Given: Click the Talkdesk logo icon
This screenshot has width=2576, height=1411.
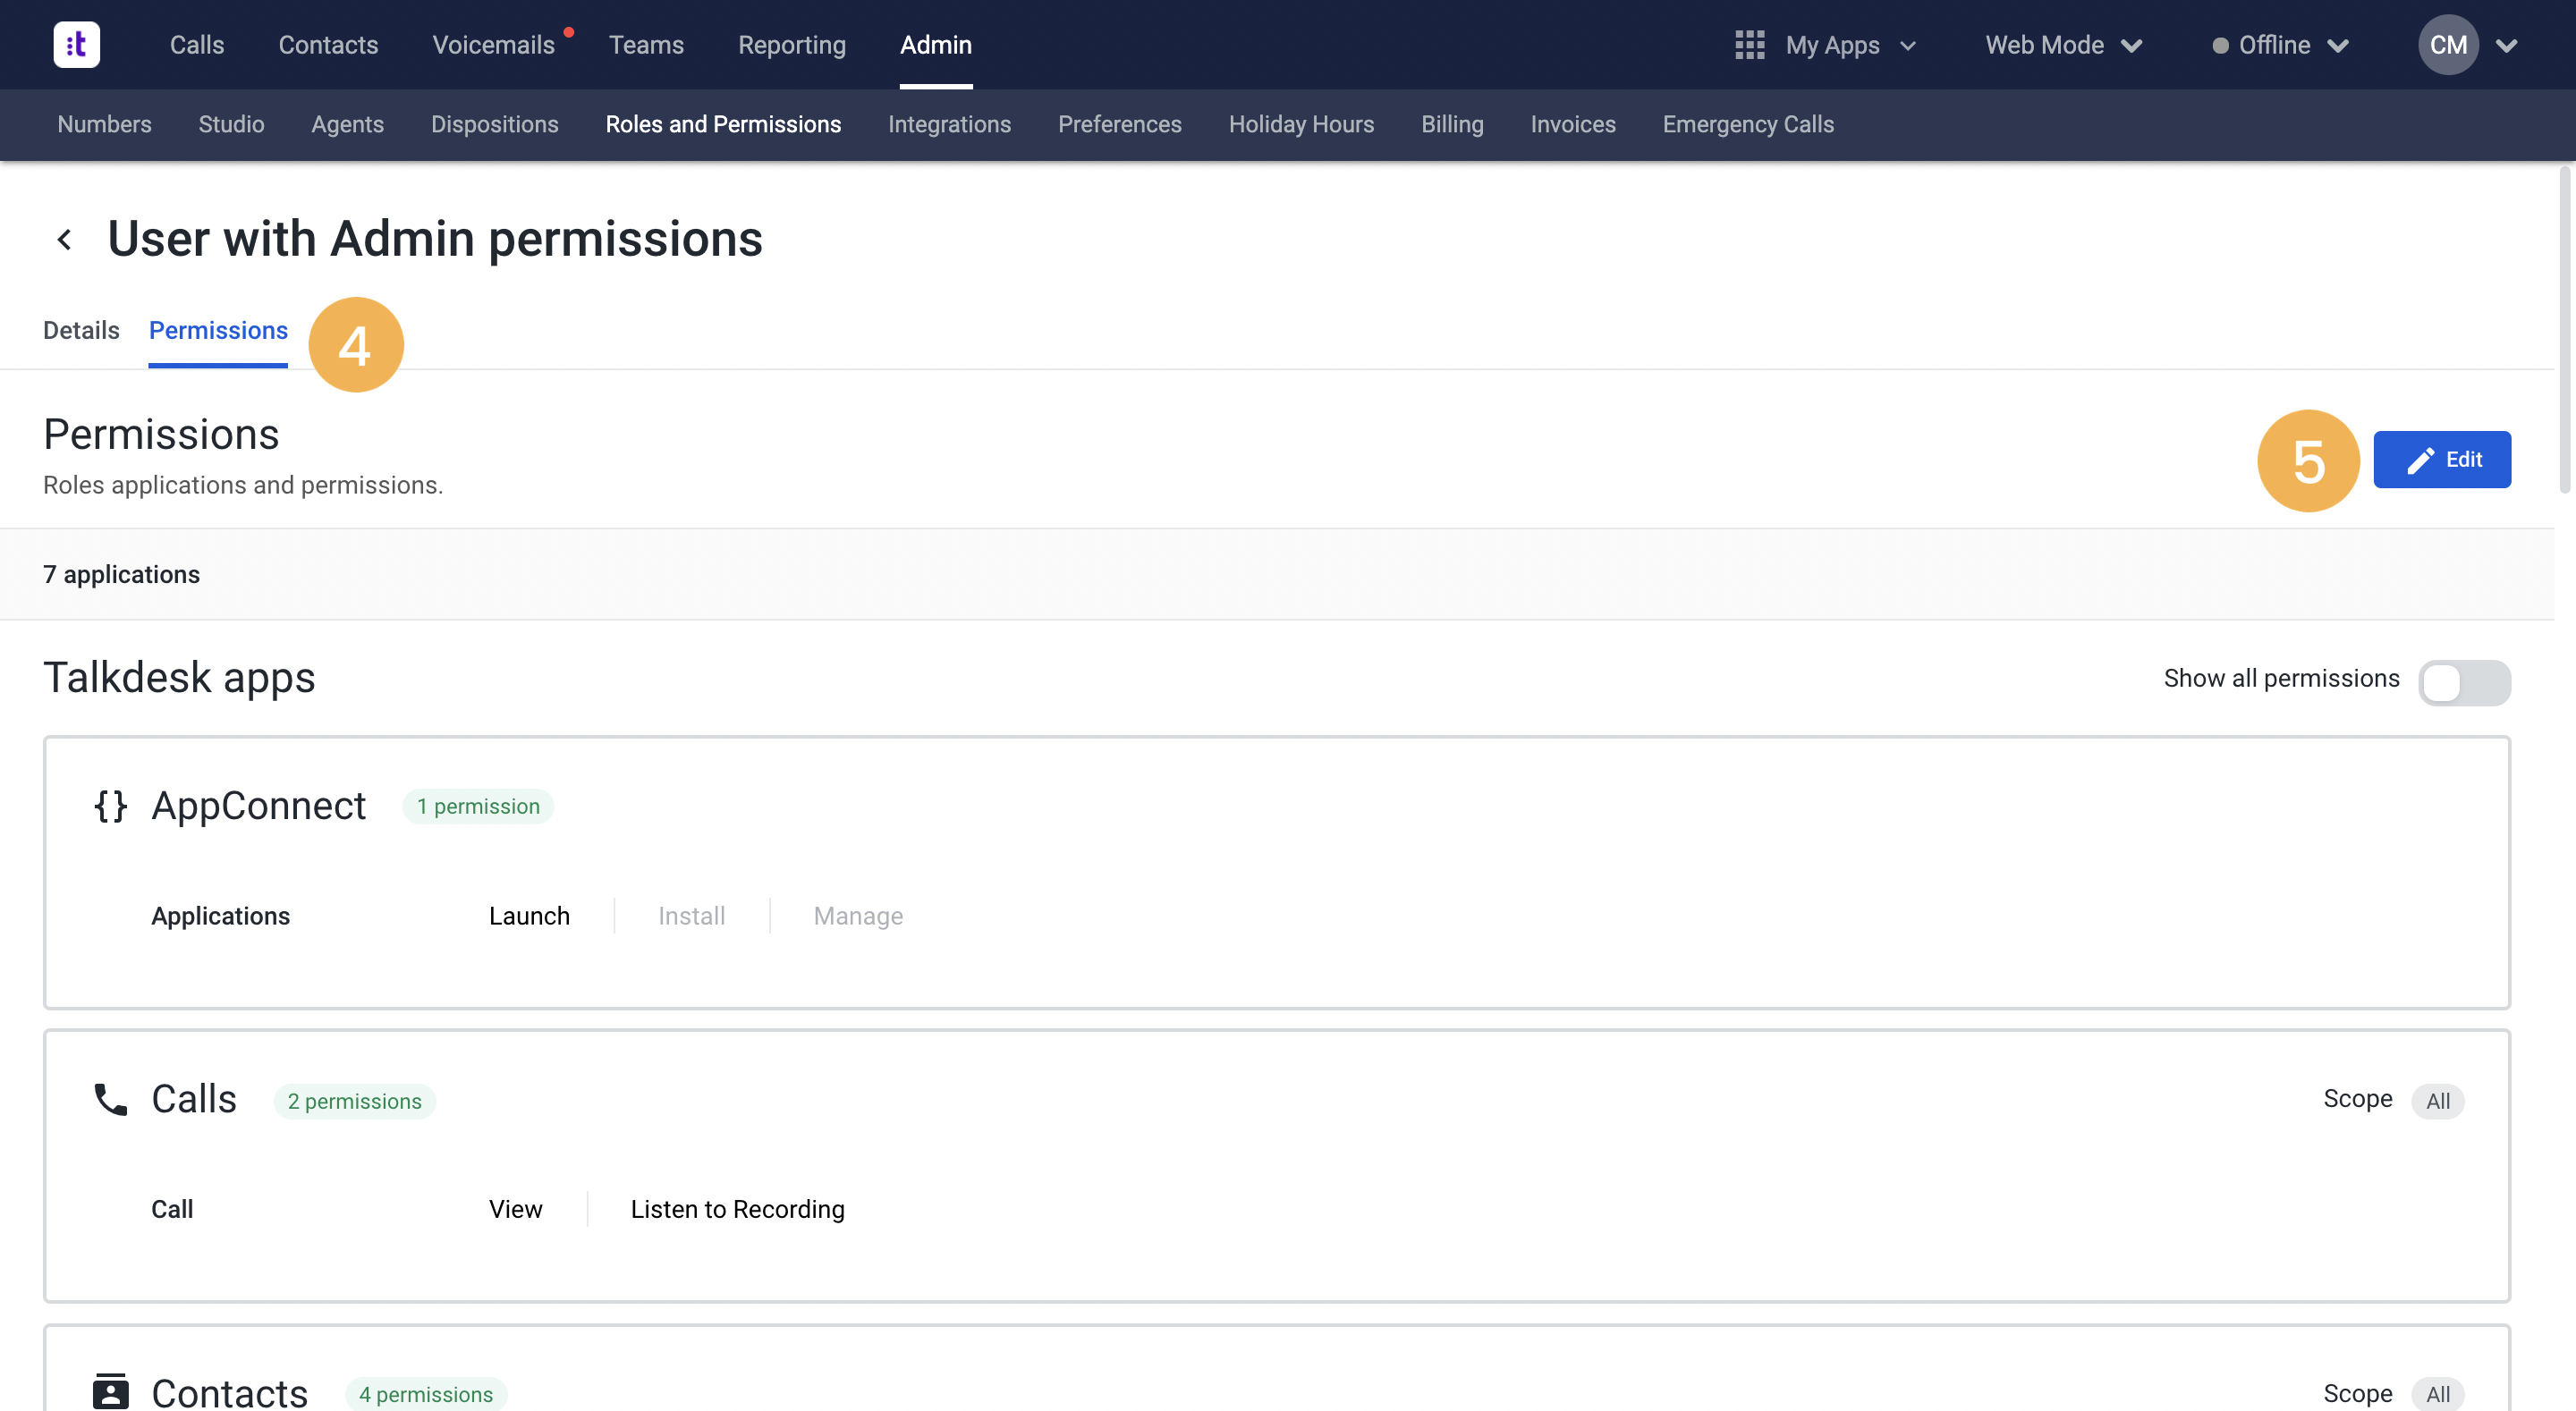Looking at the screenshot, I should (76, 45).
